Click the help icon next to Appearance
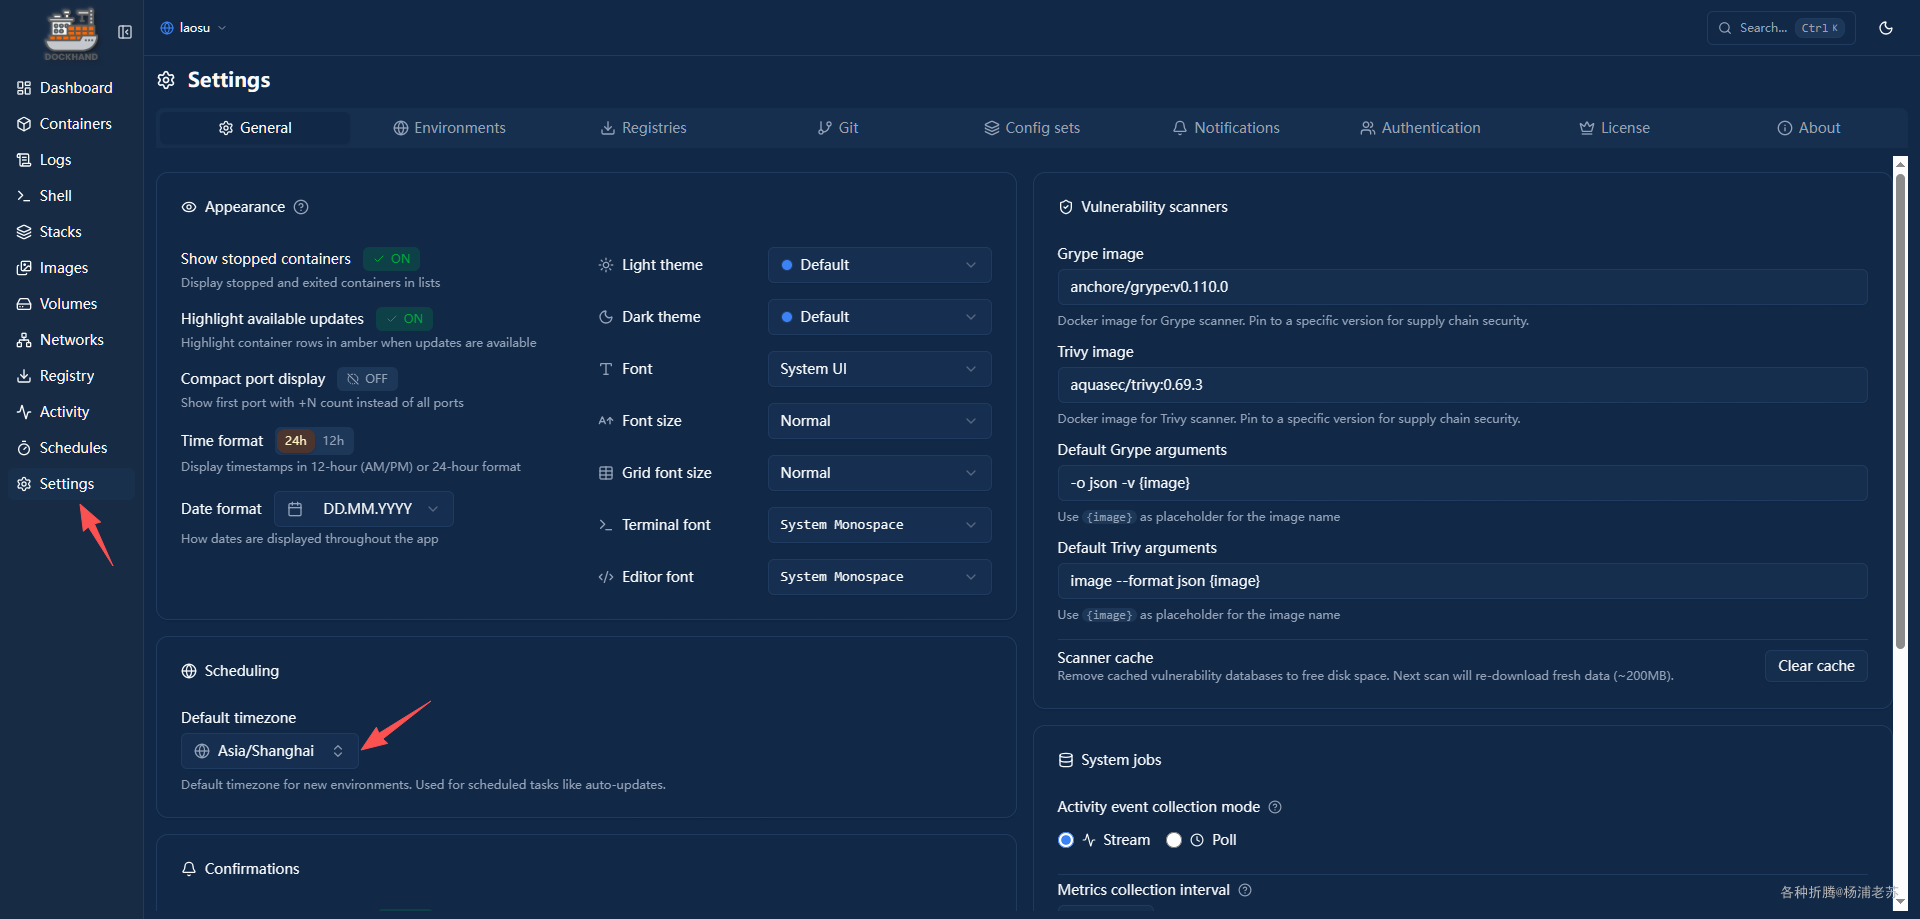 coord(301,207)
